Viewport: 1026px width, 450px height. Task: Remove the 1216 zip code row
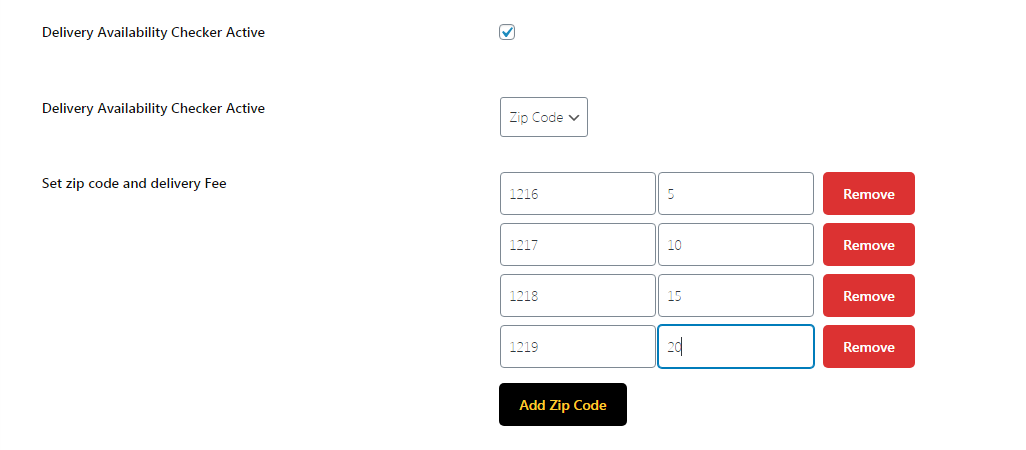click(x=868, y=194)
